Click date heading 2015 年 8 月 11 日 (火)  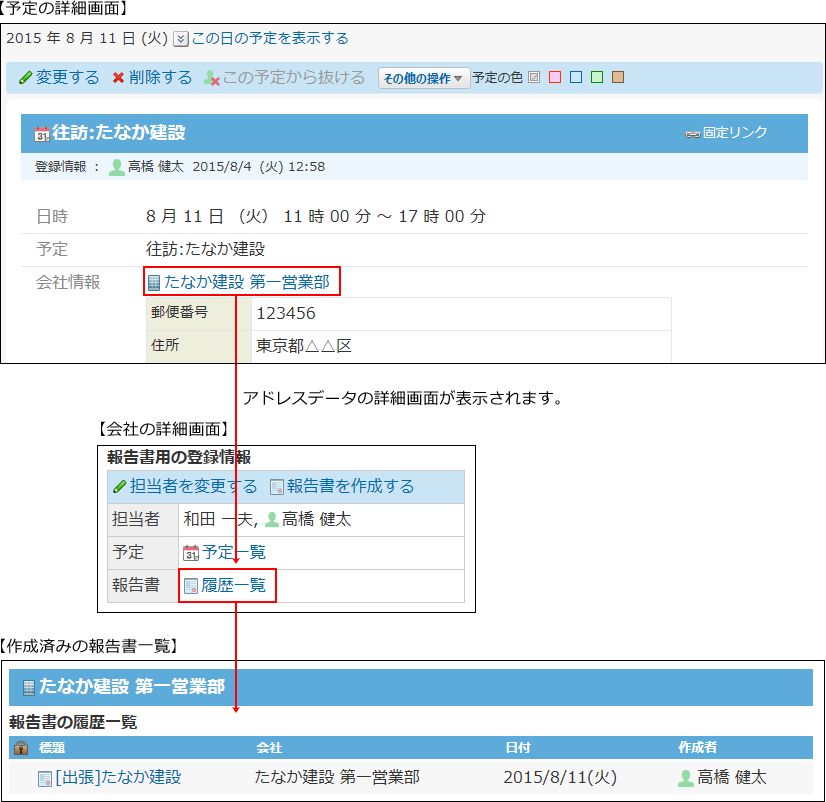point(87,38)
